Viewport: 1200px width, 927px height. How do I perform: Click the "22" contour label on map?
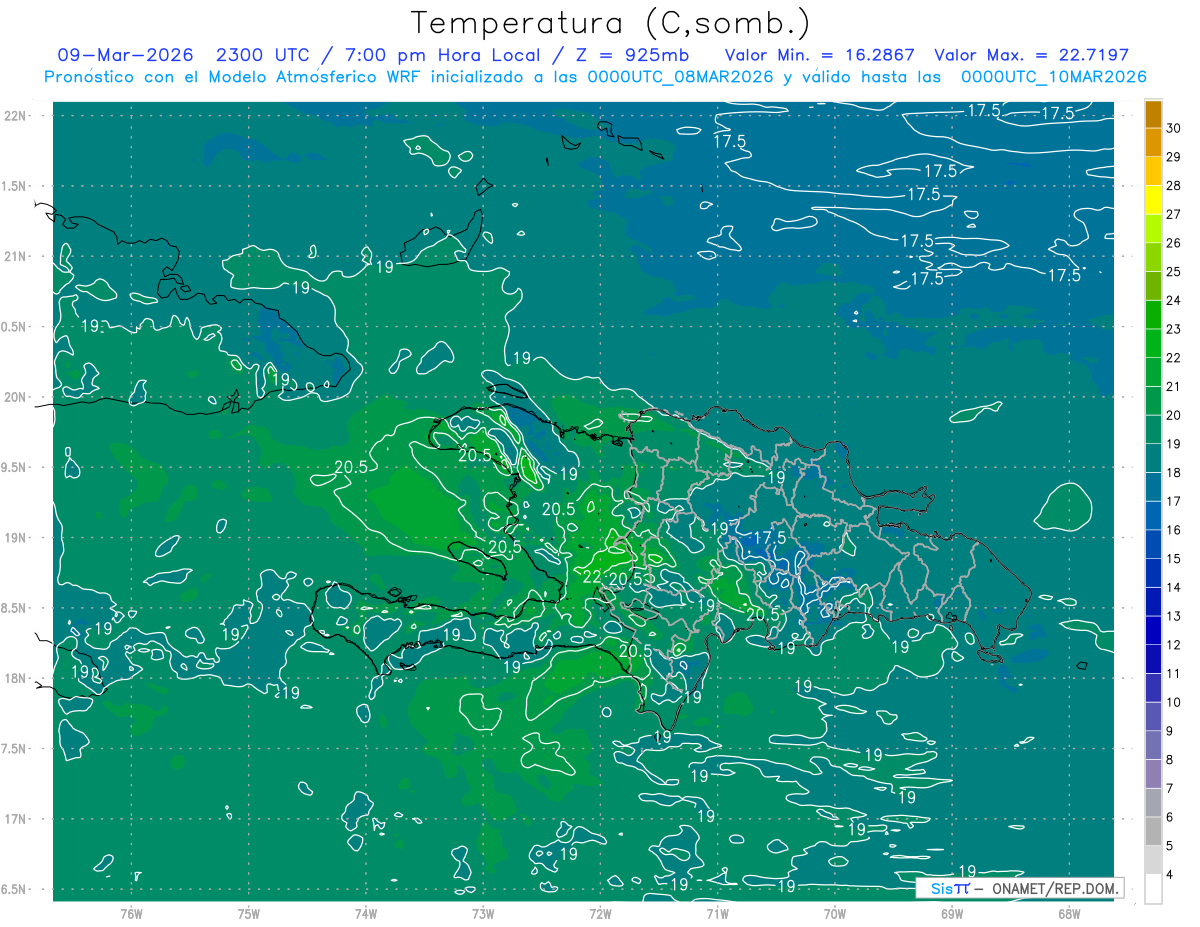[x=592, y=577]
